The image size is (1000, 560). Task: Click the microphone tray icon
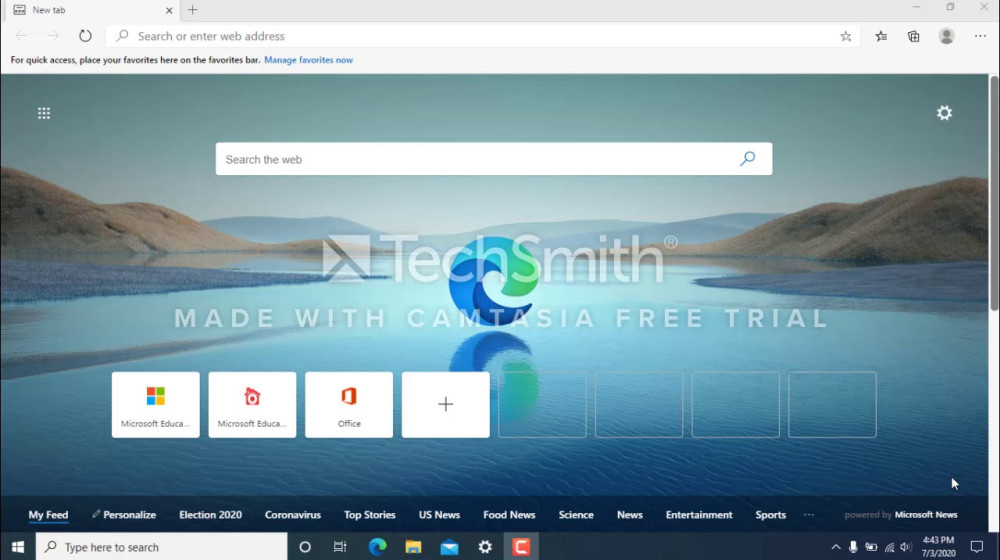(853, 547)
